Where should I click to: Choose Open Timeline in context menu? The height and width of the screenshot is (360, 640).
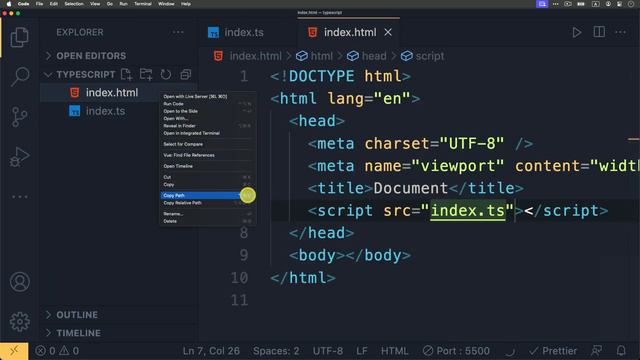207,167
